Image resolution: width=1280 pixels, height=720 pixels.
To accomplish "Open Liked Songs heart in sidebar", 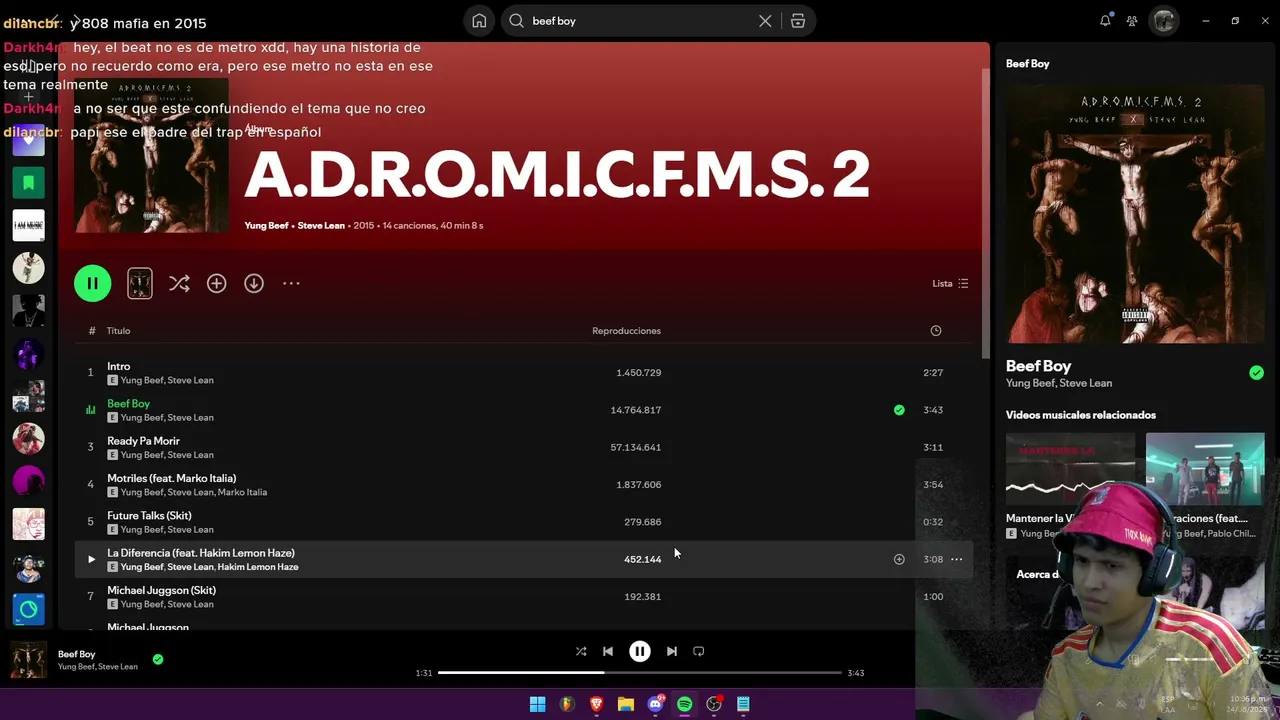I will 28,140.
